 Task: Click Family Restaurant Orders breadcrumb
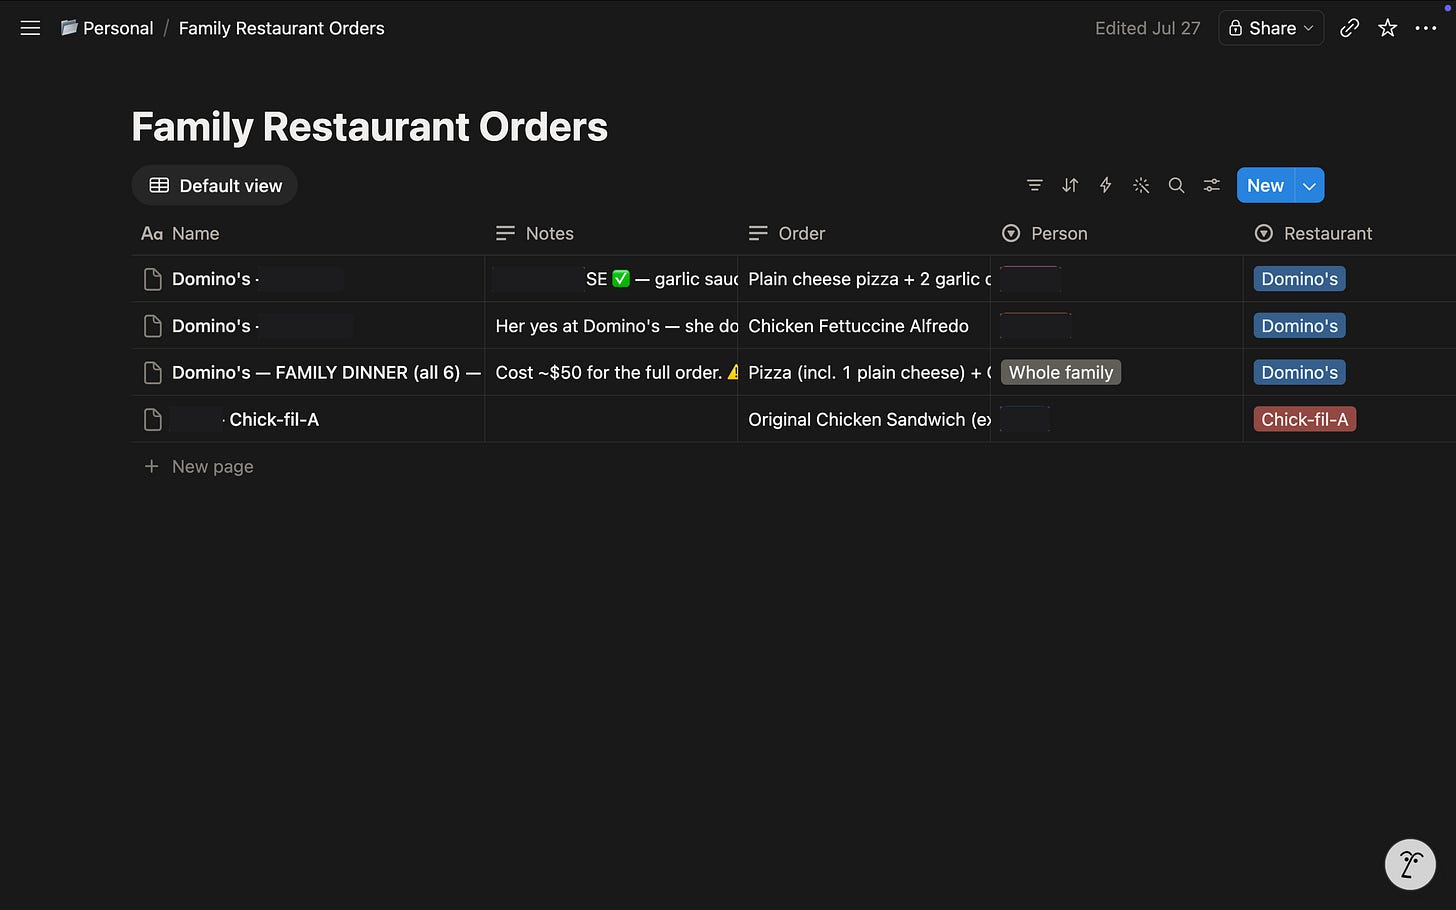click(x=281, y=28)
